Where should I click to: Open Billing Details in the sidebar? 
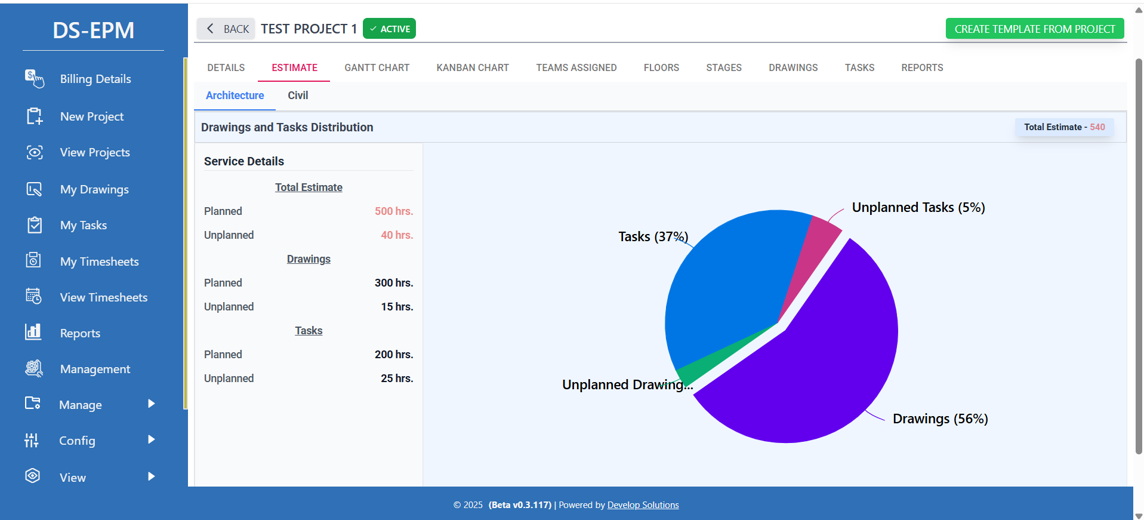pos(96,79)
